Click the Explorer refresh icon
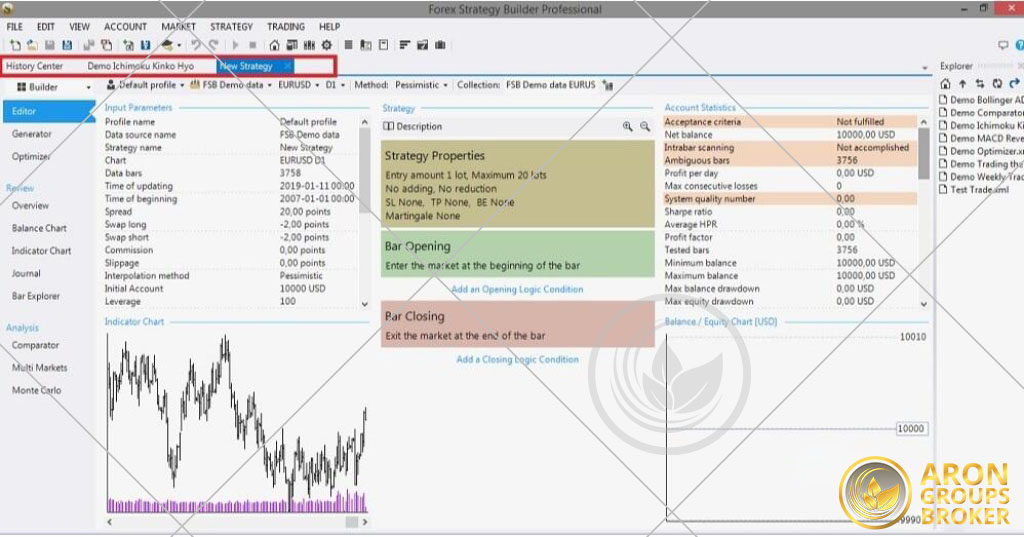 click(x=997, y=84)
